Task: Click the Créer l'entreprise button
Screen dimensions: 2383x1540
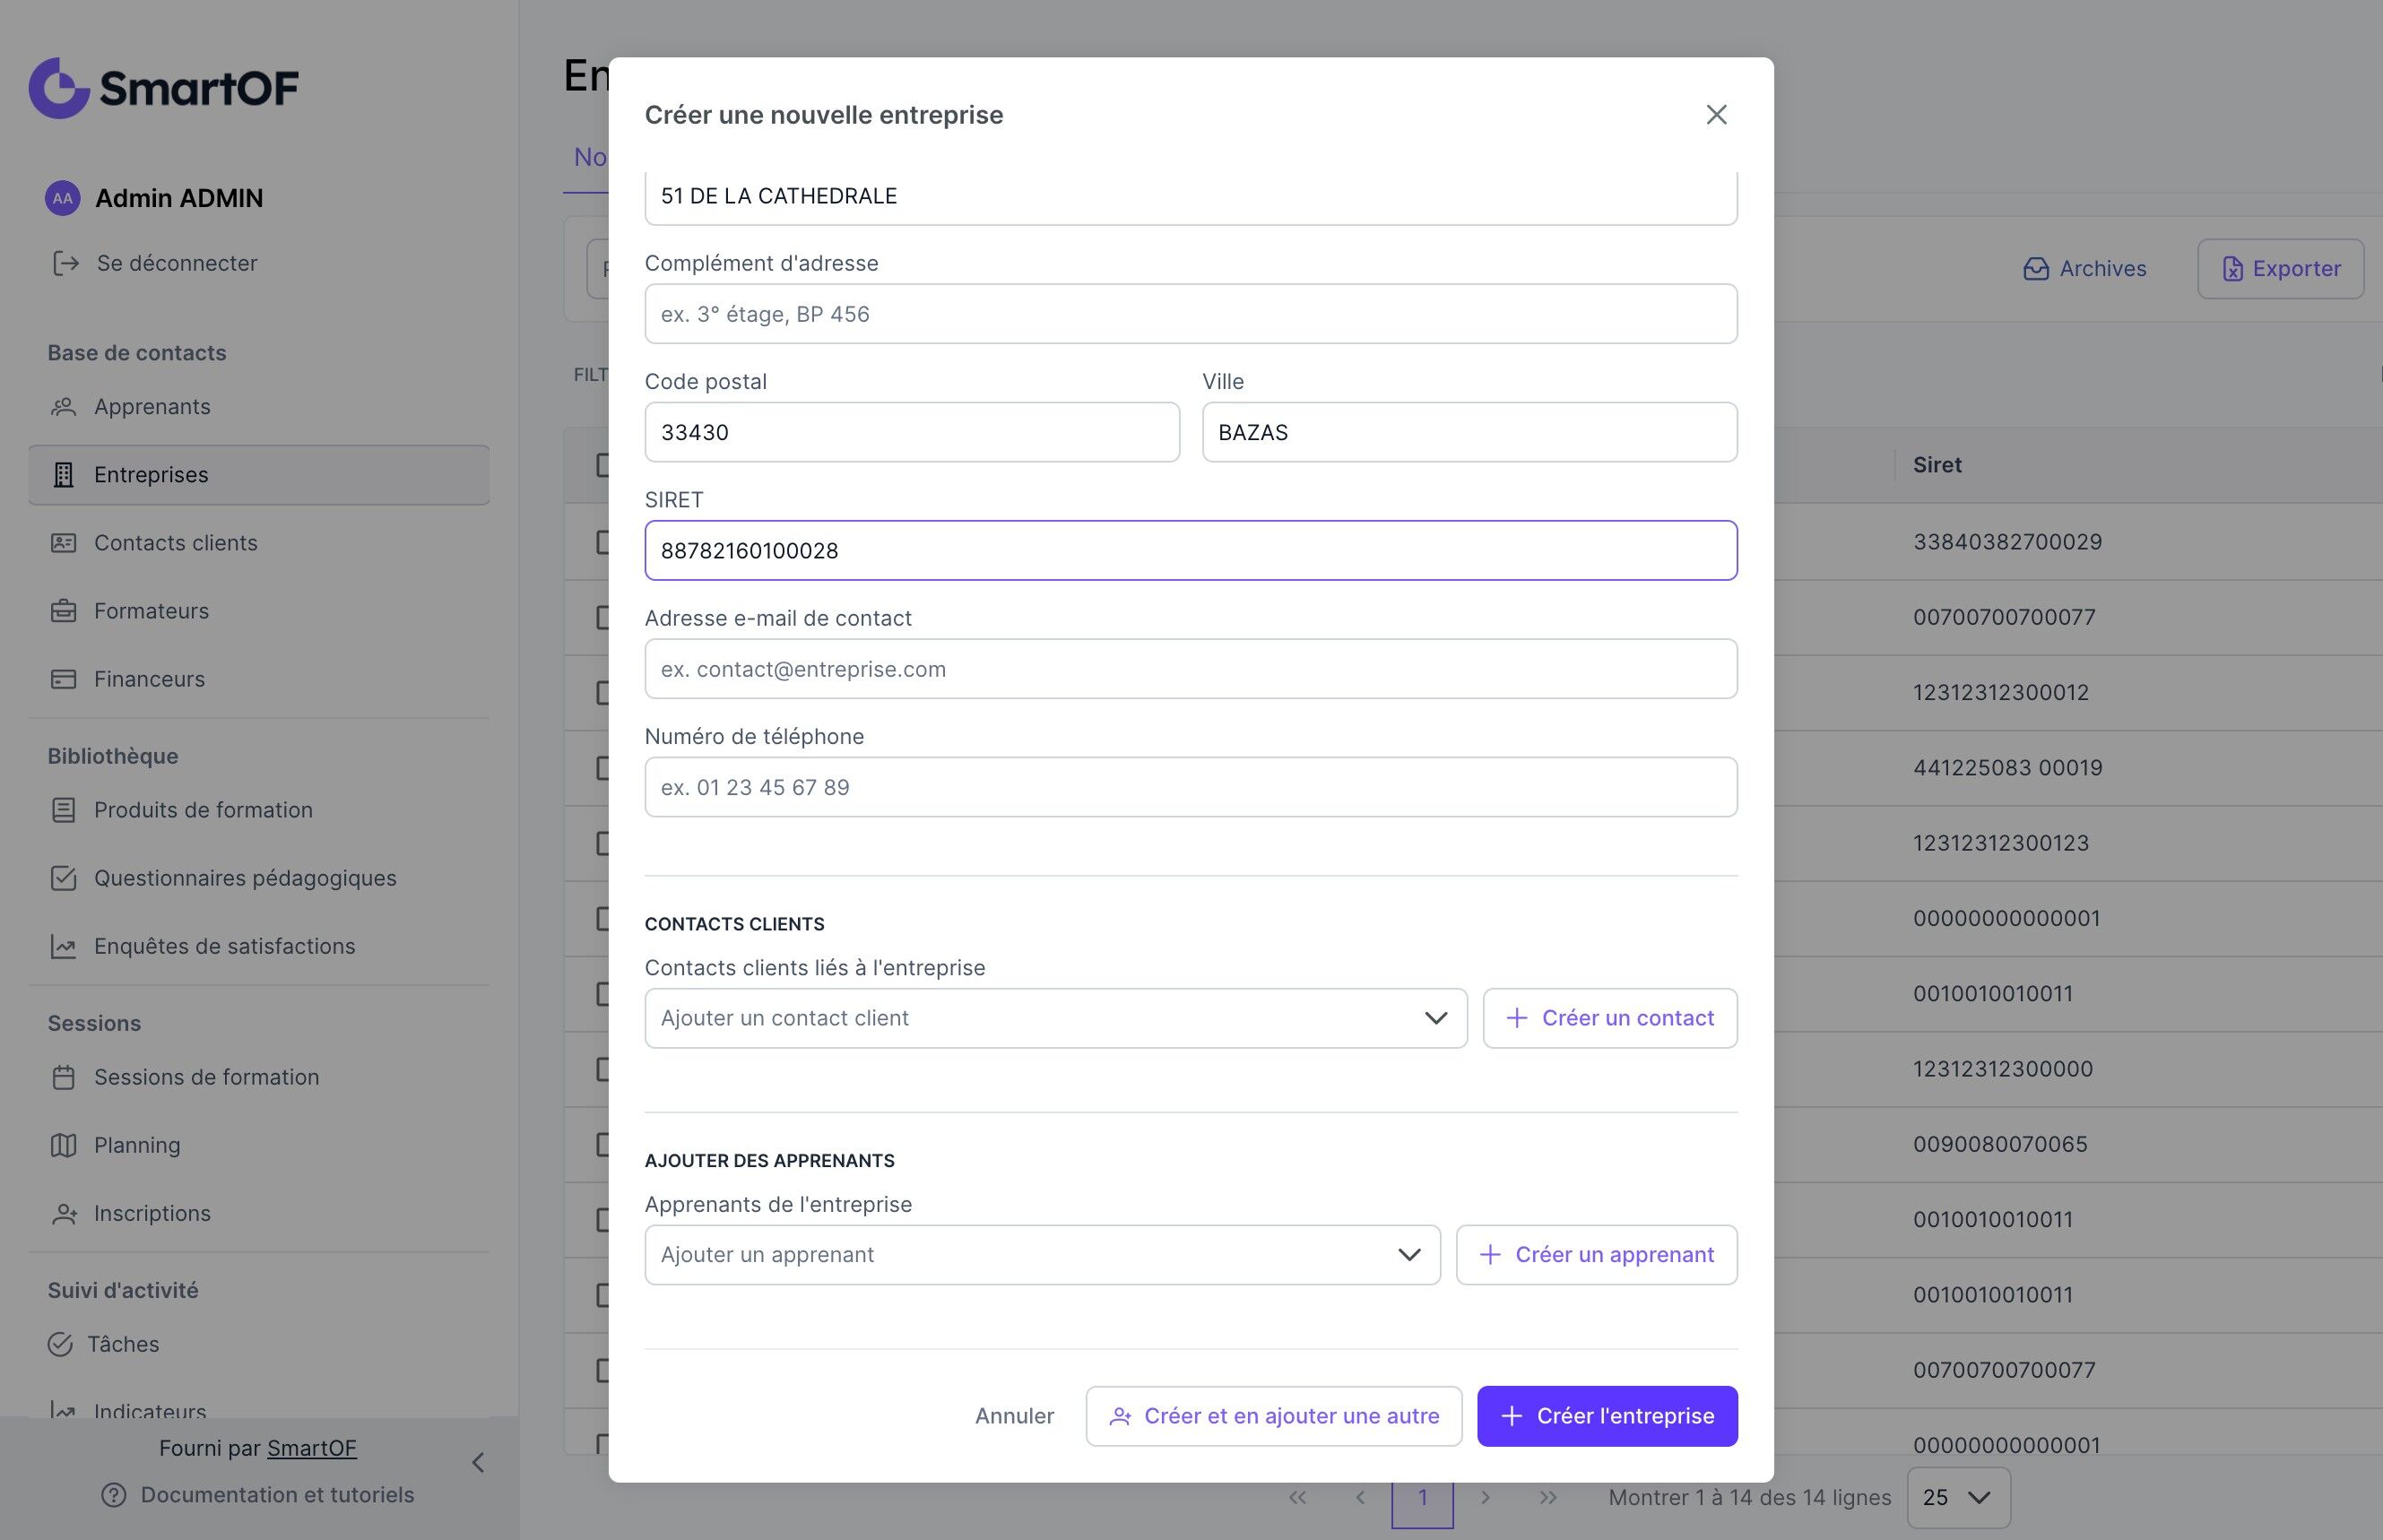Action: [1607, 1416]
